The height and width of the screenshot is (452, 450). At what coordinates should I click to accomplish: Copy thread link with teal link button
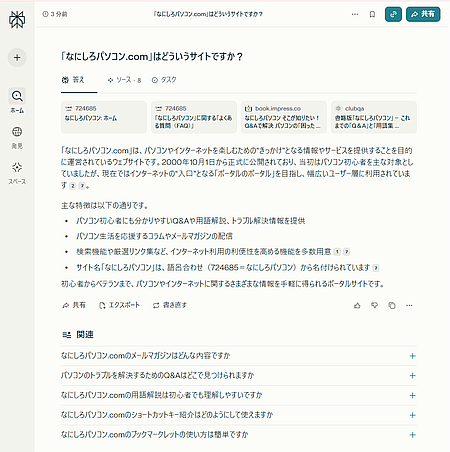click(393, 14)
